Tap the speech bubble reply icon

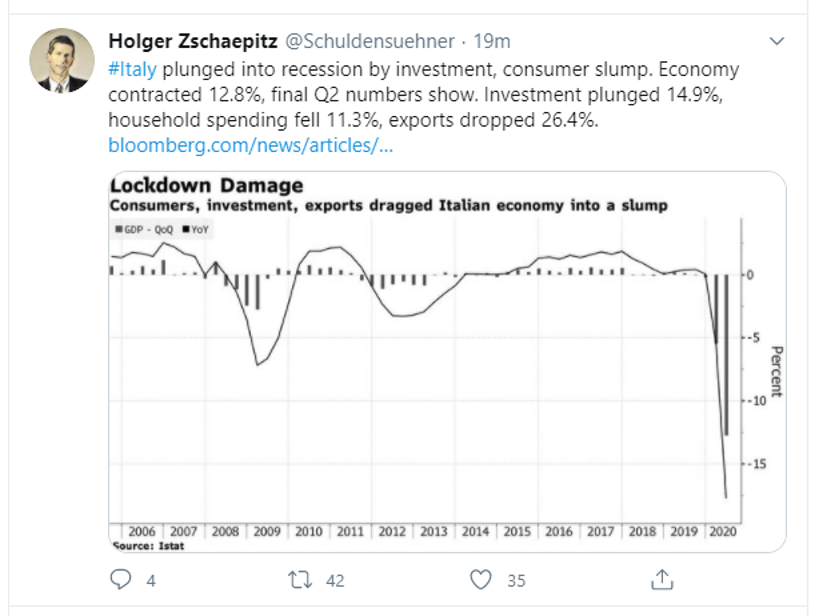(119, 577)
